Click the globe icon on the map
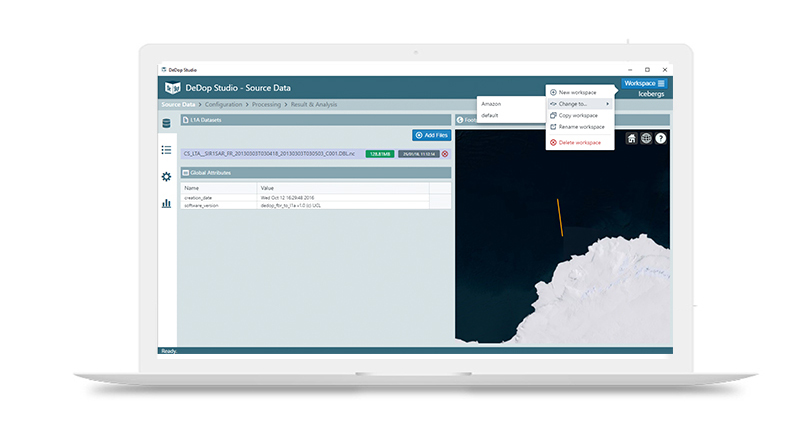 pos(646,138)
